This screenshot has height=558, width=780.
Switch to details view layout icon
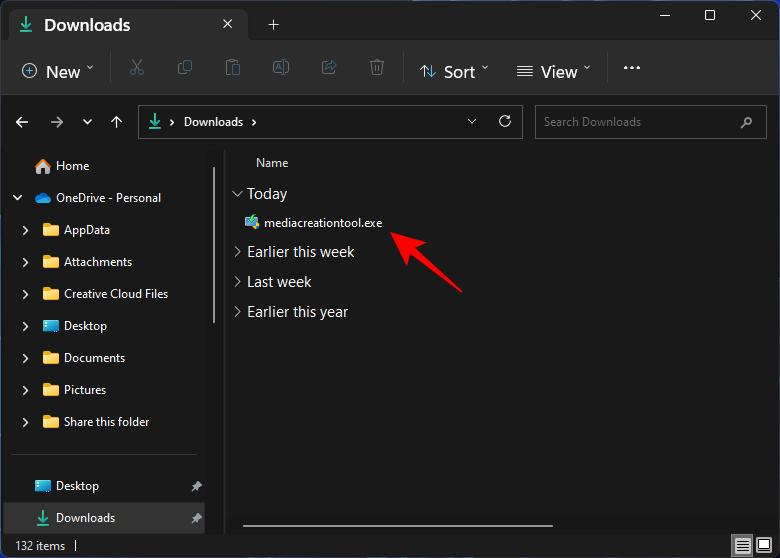743,546
